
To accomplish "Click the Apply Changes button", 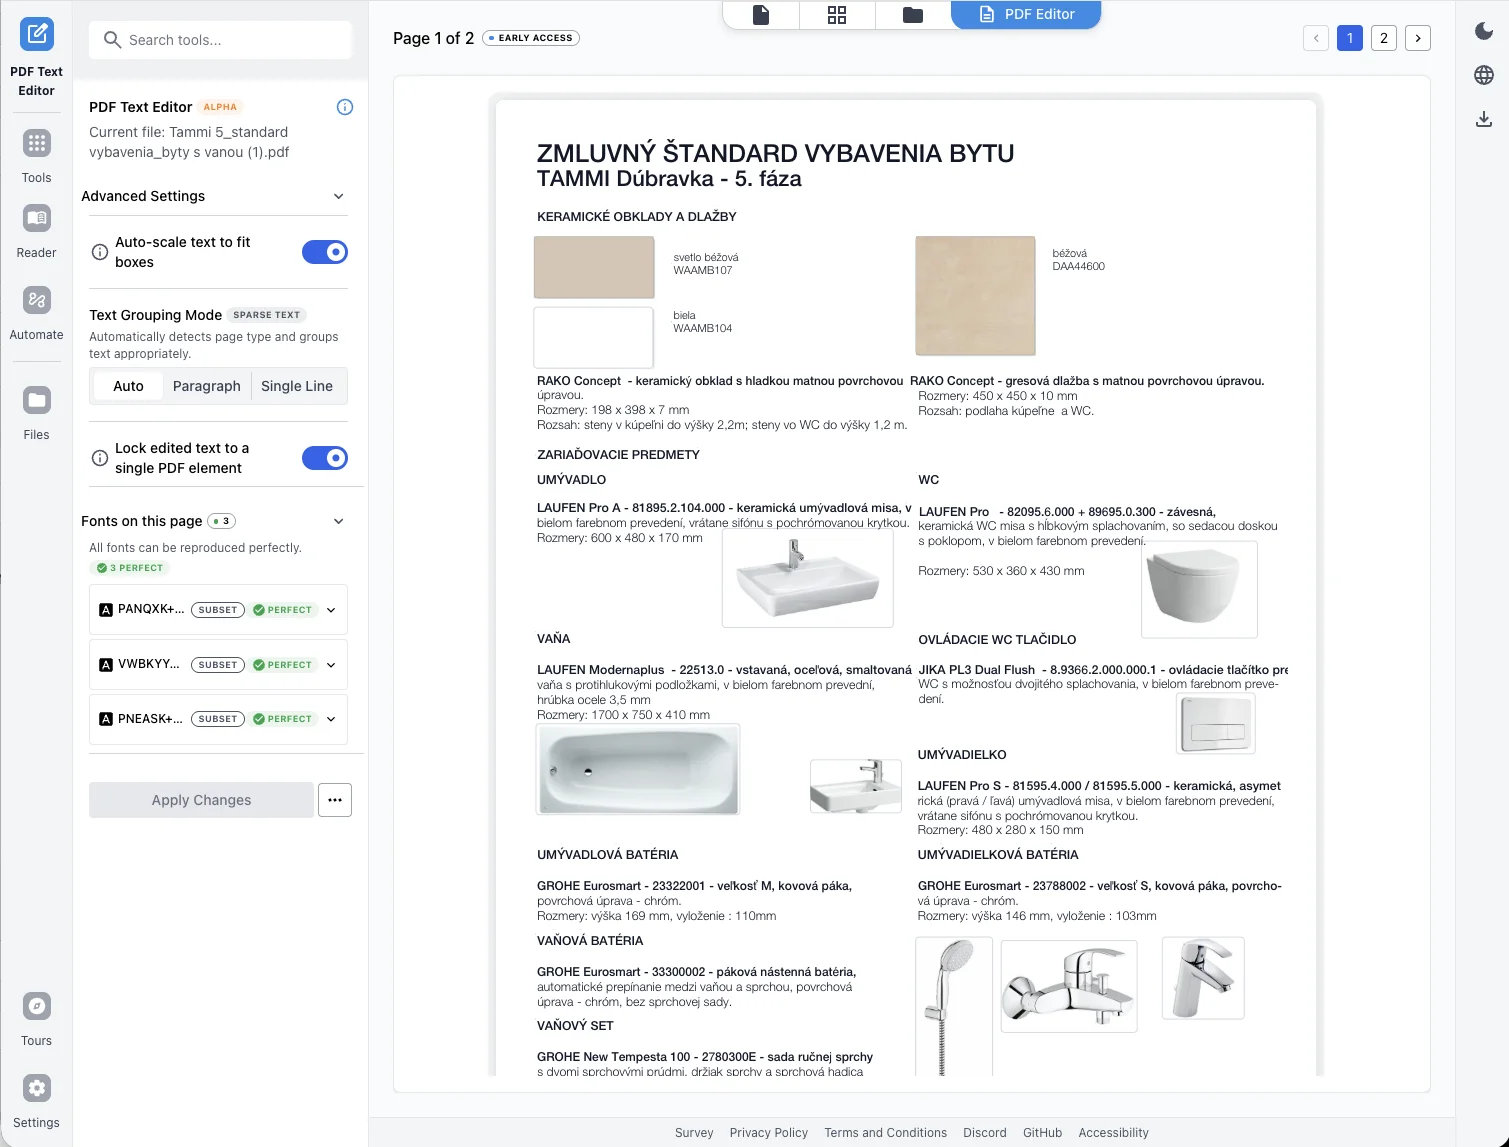I will pos(201,800).
